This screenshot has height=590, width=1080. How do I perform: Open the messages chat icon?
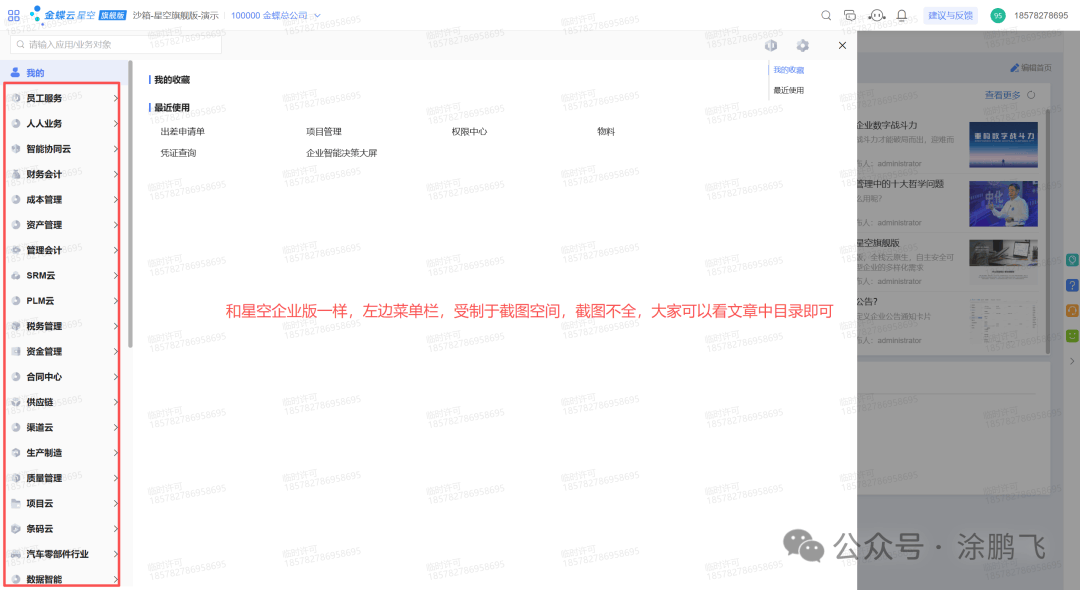[x=850, y=15]
